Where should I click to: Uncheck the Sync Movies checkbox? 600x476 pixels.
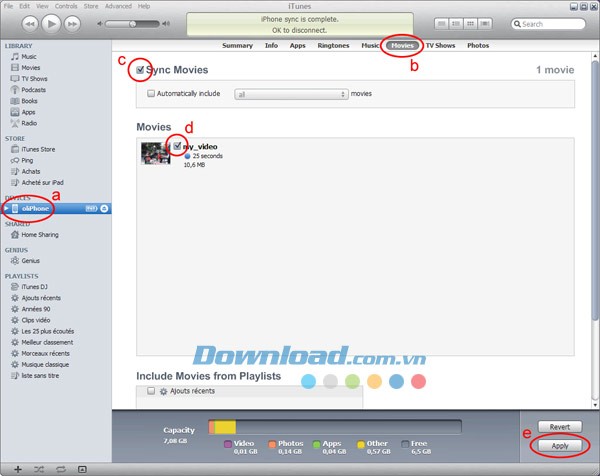tap(140, 72)
